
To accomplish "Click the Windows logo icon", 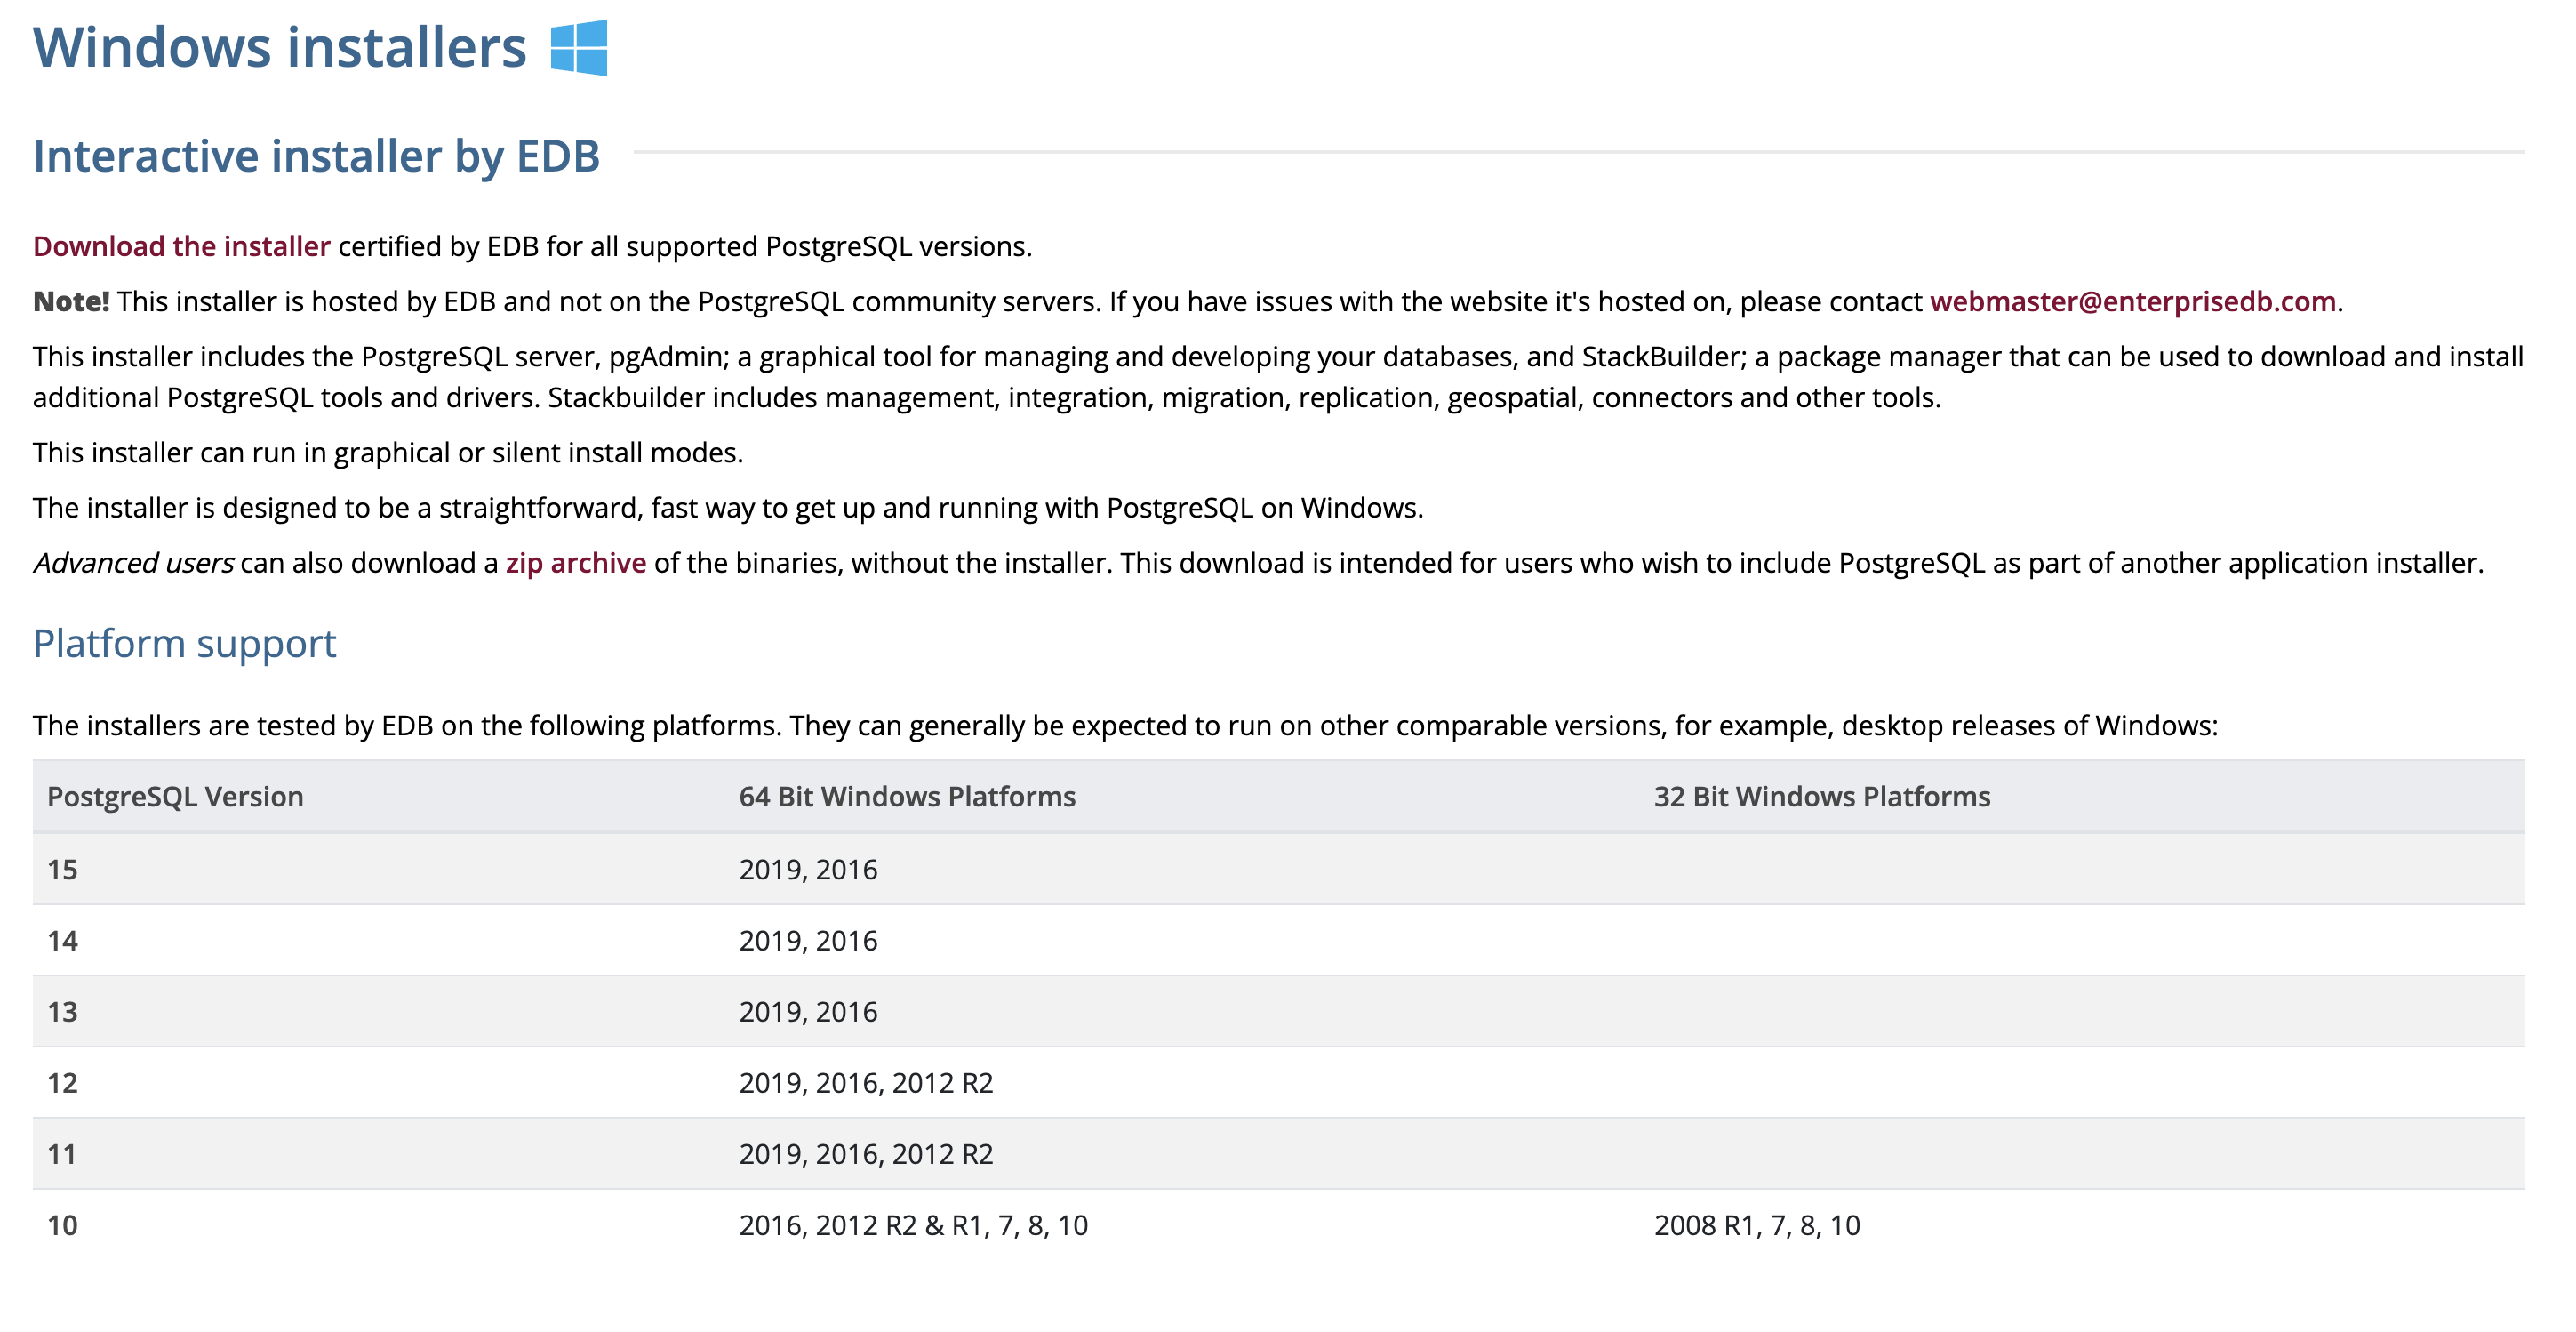I will click(x=578, y=47).
